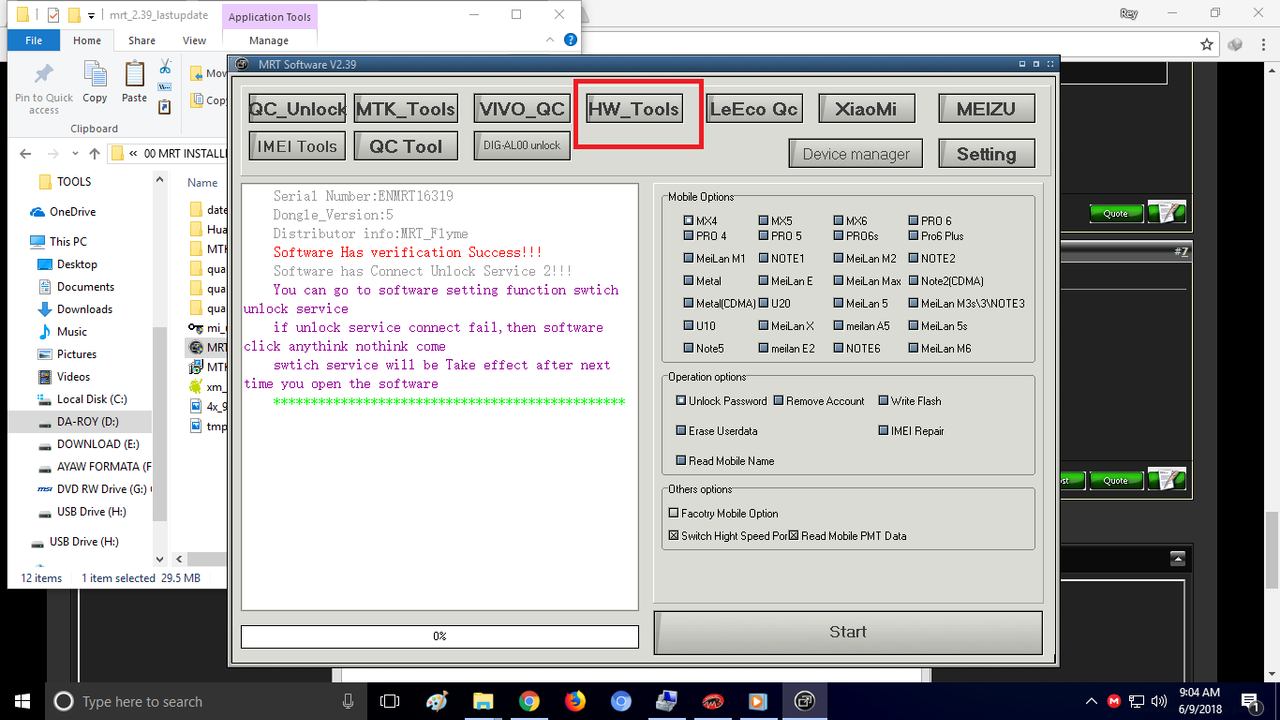The height and width of the screenshot is (720, 1280).
Task: Click the Cut scissors icon
Action: pos(165,67)
